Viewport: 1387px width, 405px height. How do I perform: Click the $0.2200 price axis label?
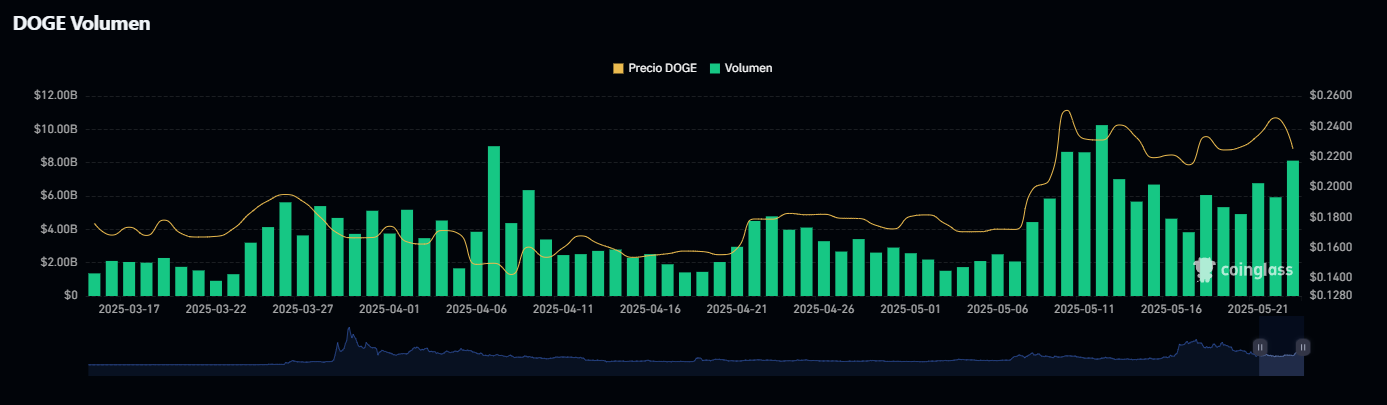click(x=1330, y=156)
